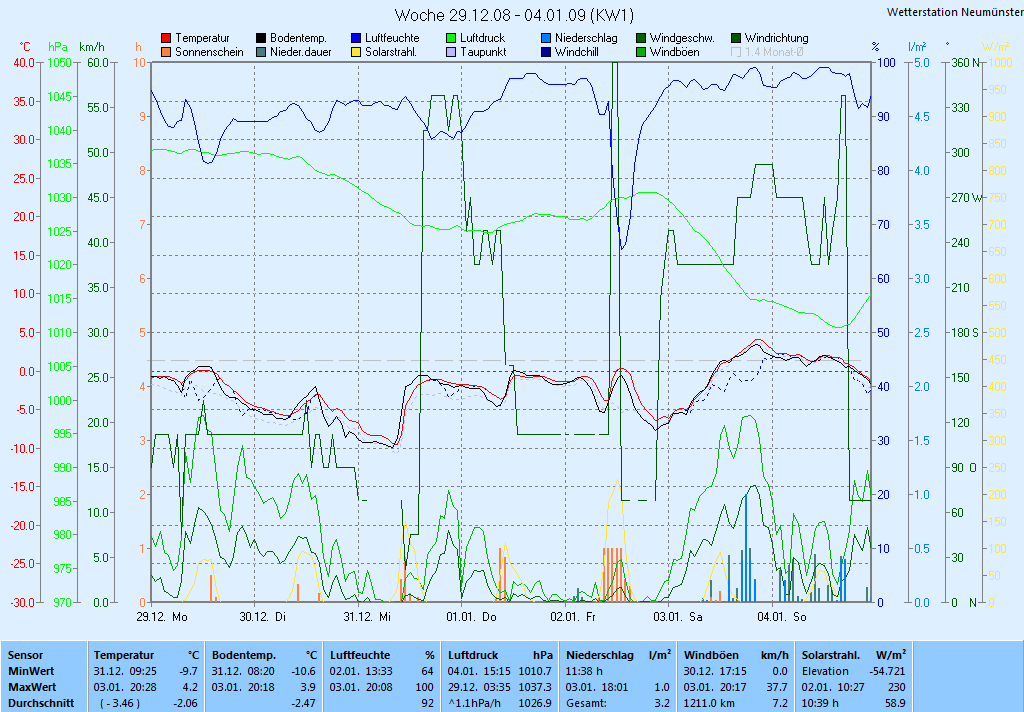
Task: Click the Luftdruck column header in table
Action: pyautogui.click(x=472, y=654)
